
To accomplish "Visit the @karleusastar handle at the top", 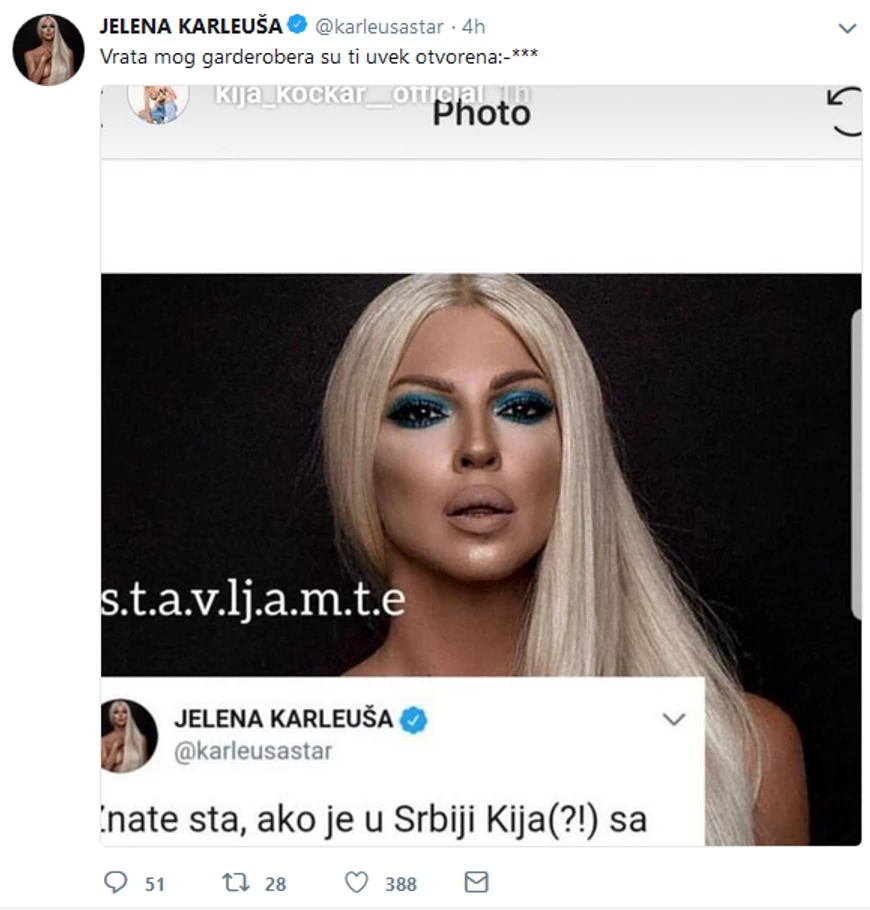I will pyautogui.click(x=379, y=26).
